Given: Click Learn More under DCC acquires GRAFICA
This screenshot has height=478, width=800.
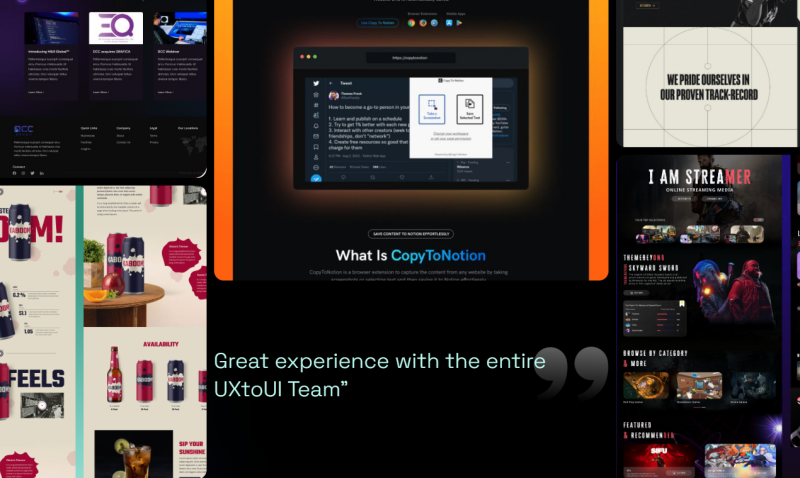Looking at the screenshot, I should tap(101, 92).
